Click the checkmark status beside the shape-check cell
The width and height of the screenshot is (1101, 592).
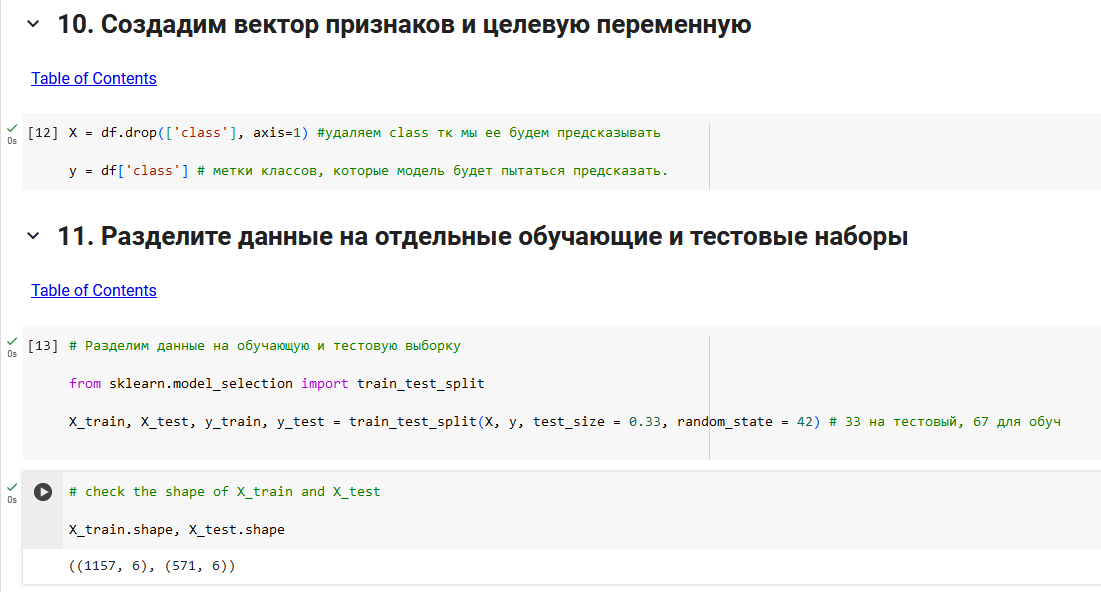click(x=12, y=487)
